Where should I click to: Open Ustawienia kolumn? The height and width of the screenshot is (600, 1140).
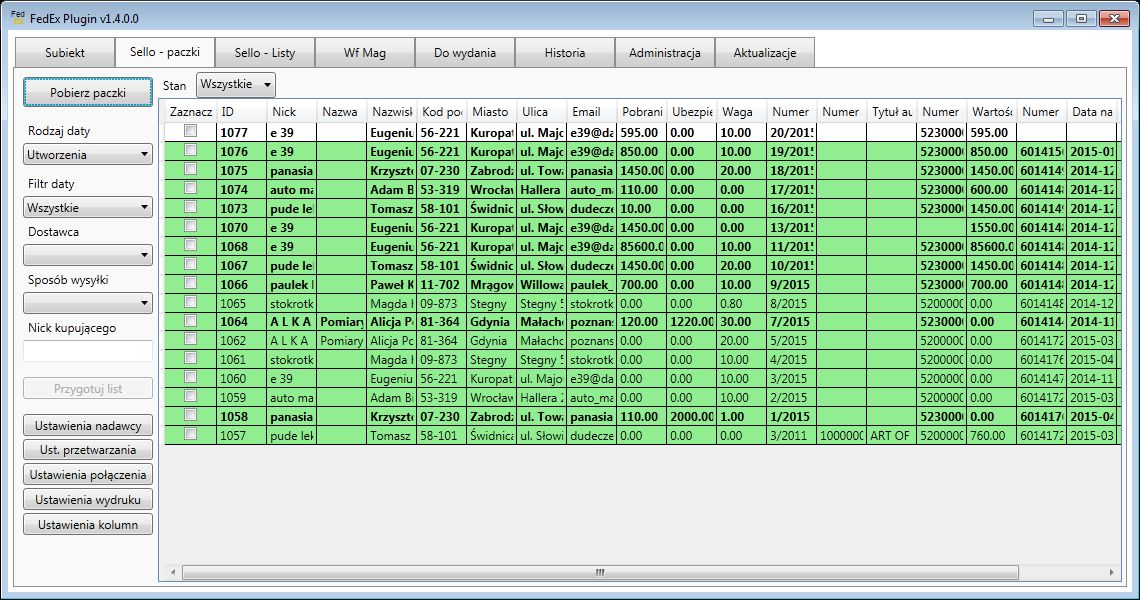point(88,524)
